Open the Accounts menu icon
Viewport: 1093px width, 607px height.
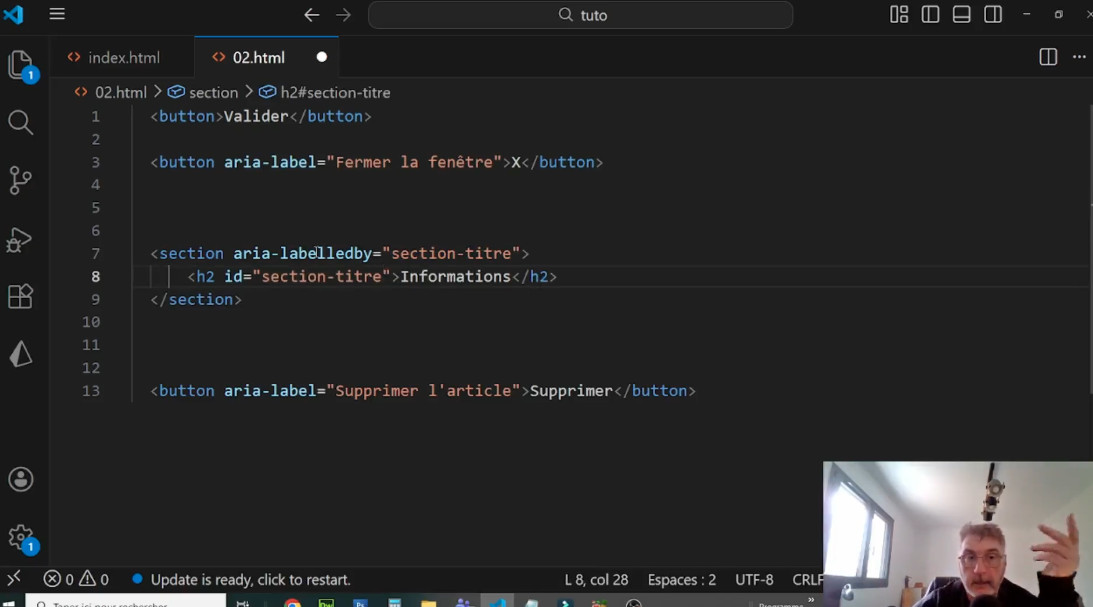pos(21,479)
